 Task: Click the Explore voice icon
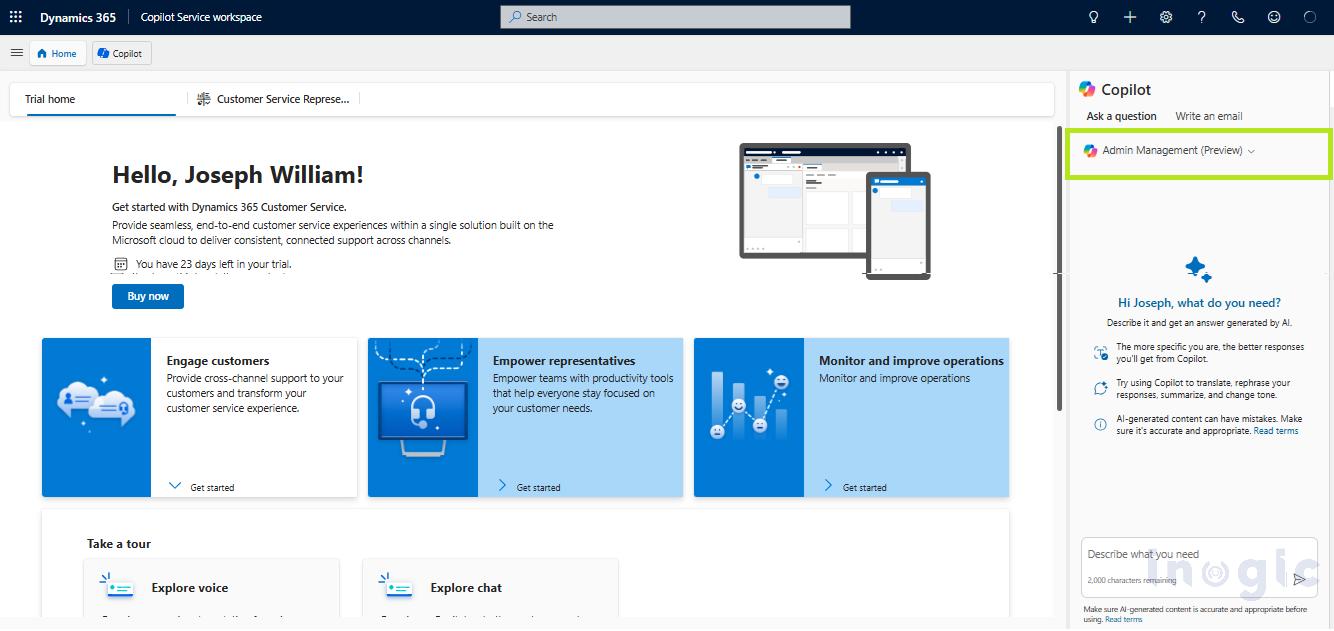pos(116,585)
